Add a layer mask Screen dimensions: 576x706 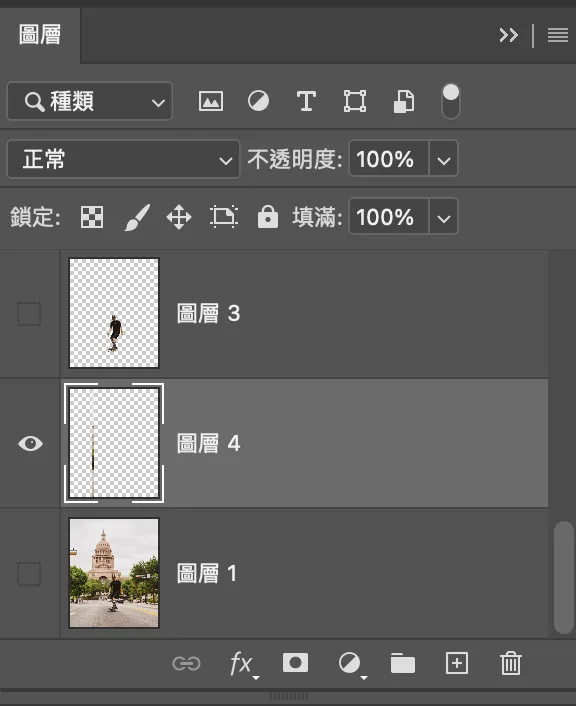295,663
